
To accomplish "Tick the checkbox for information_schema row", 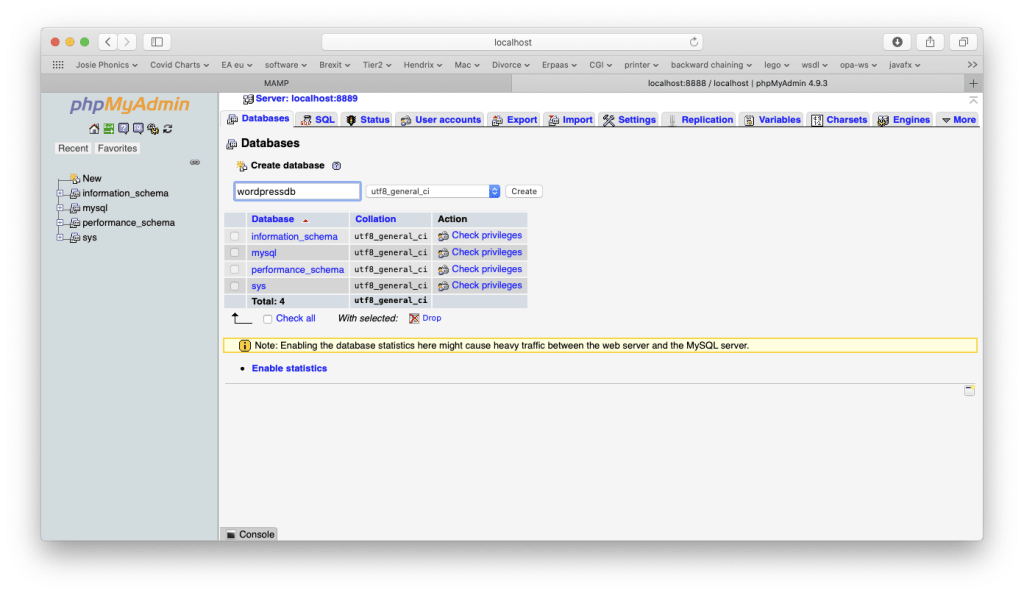I will [x=235, y=237].
